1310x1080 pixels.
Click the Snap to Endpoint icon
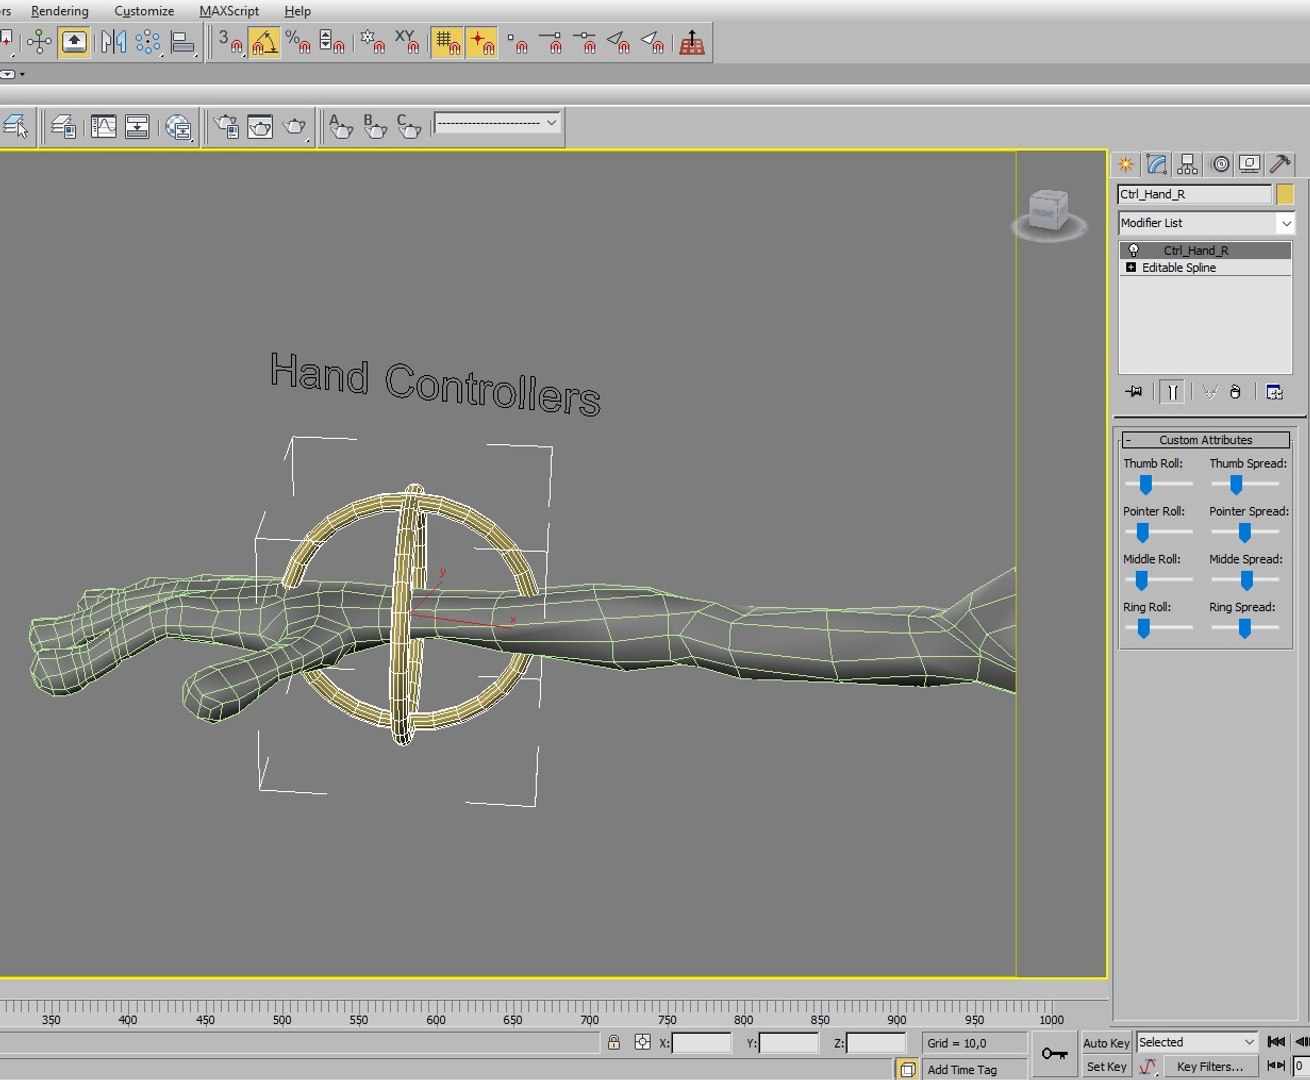[x=551, y=42]
